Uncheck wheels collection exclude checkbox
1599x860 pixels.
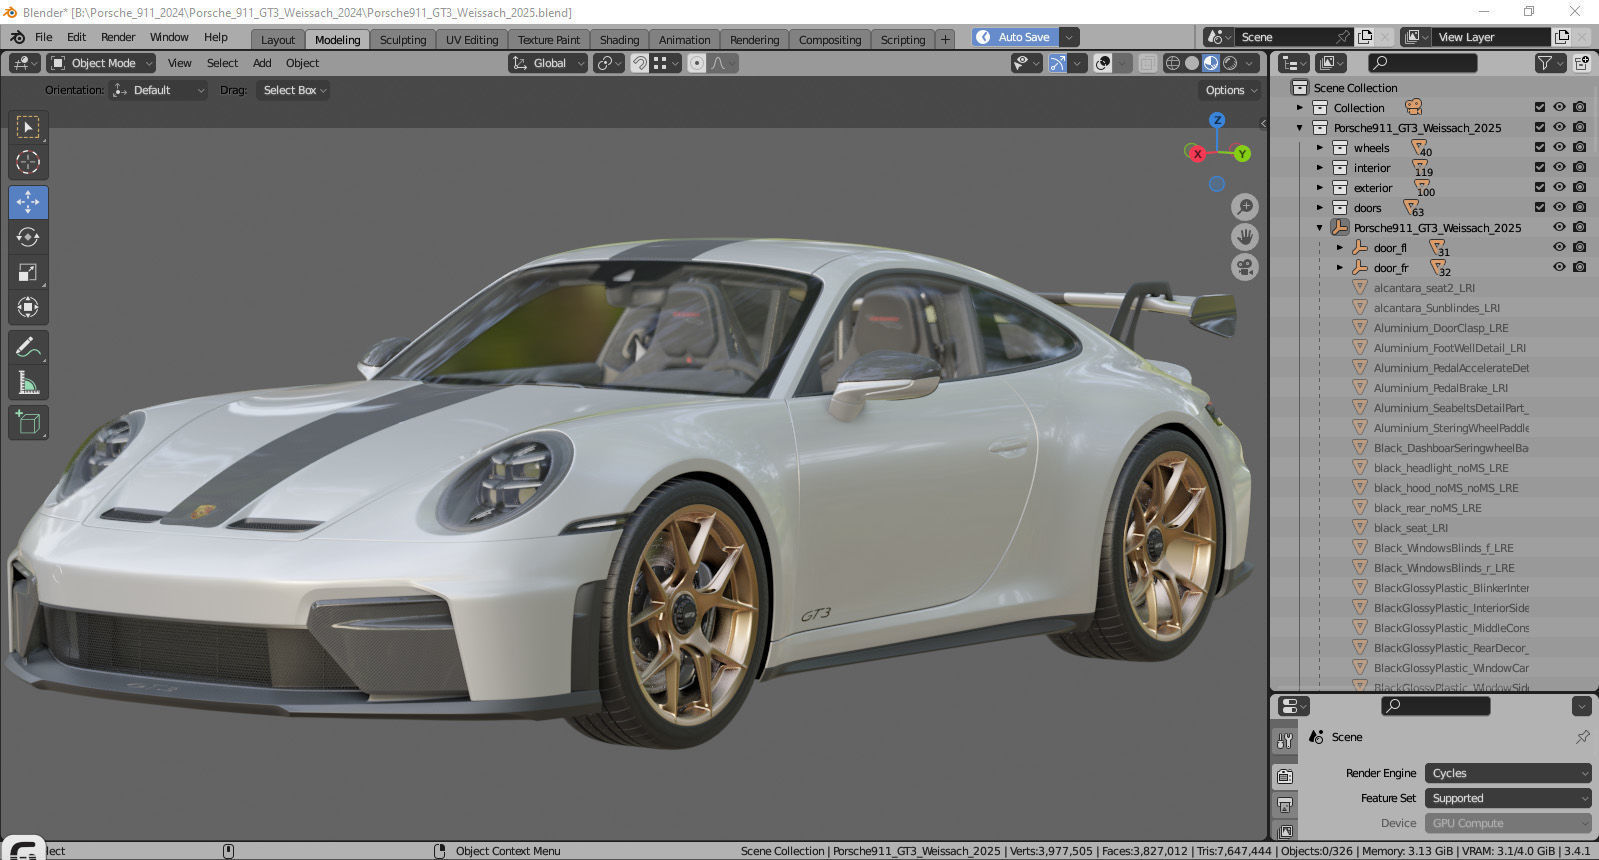pyautogui.click(x=1540, y=147)
